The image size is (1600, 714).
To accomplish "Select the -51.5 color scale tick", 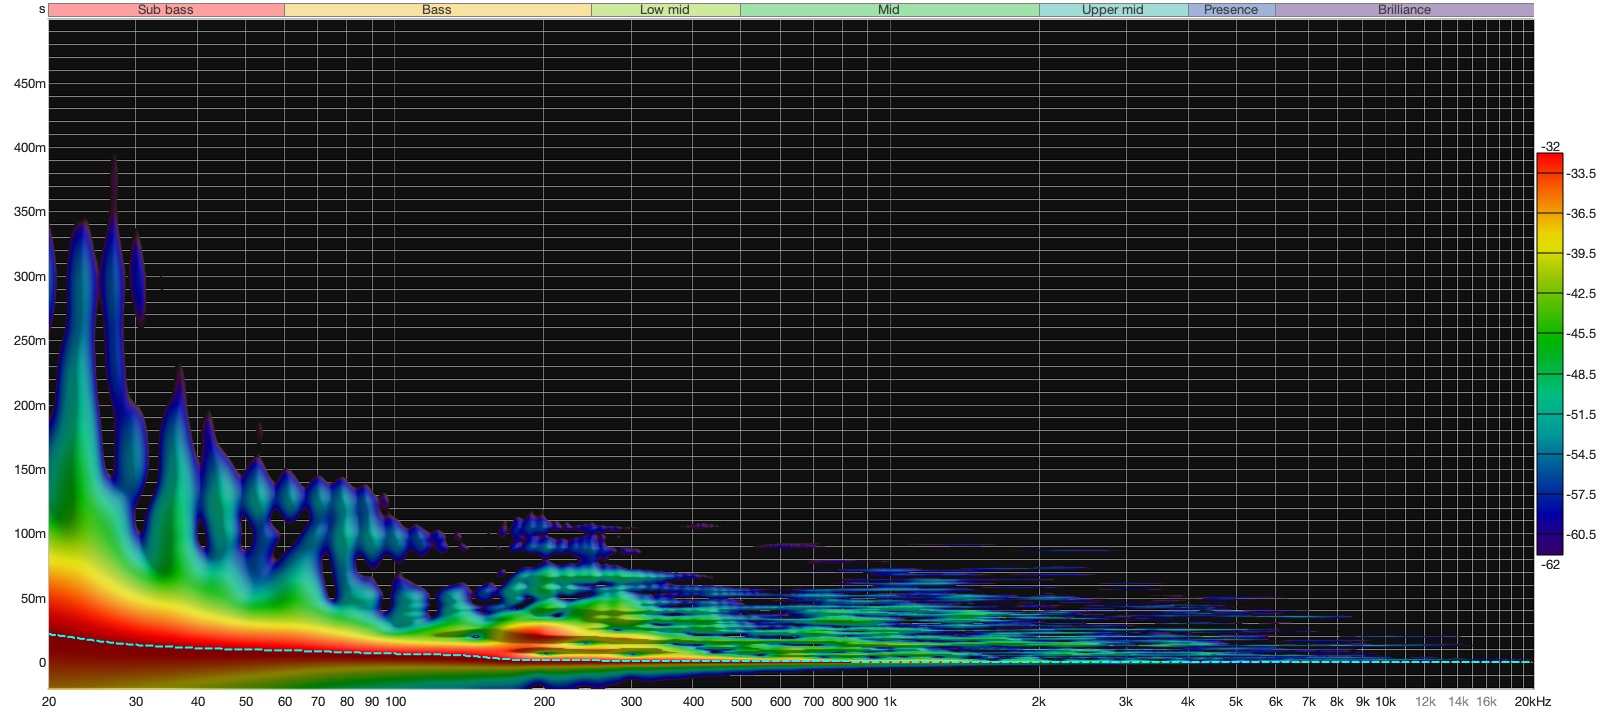I will (x=1581, y=414).
